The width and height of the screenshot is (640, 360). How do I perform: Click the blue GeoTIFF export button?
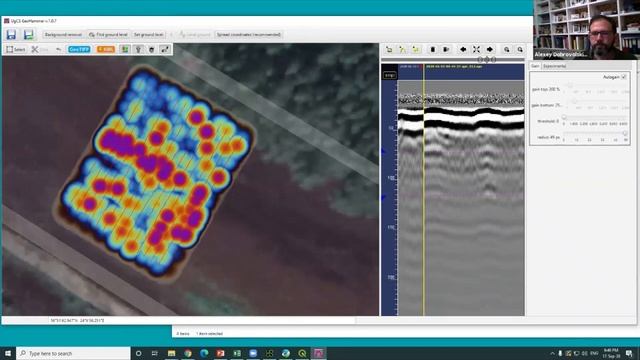click(79, 49)
